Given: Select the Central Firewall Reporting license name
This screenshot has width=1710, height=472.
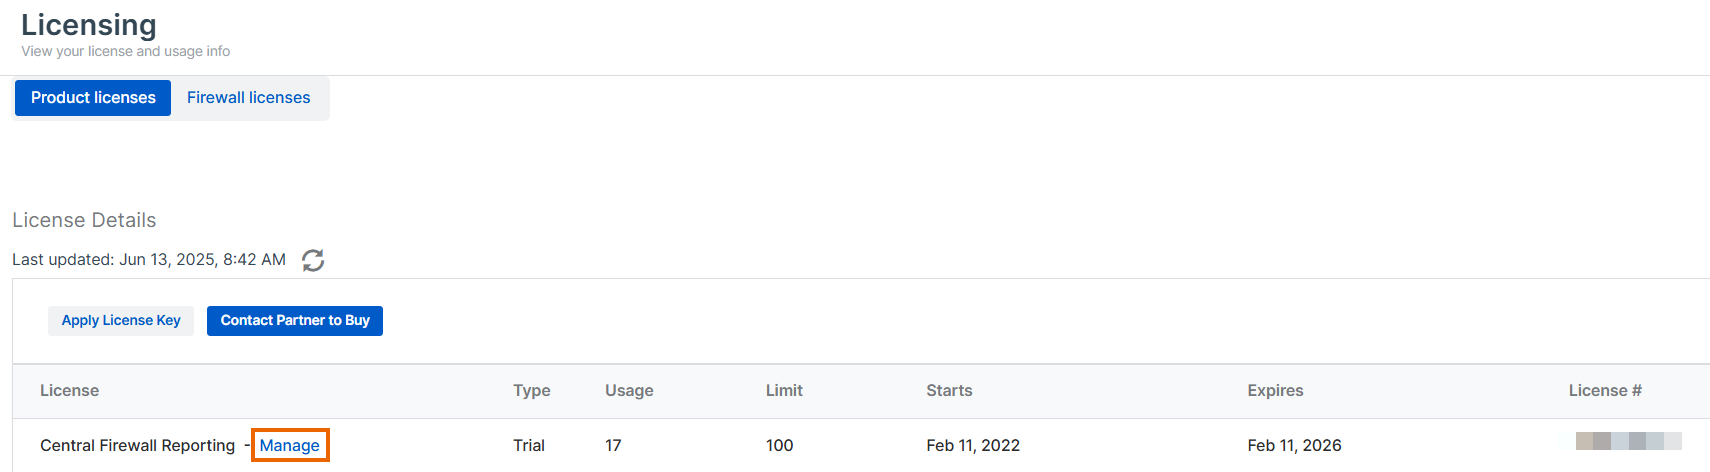Looking at the screenshot, I should point(138,445).
